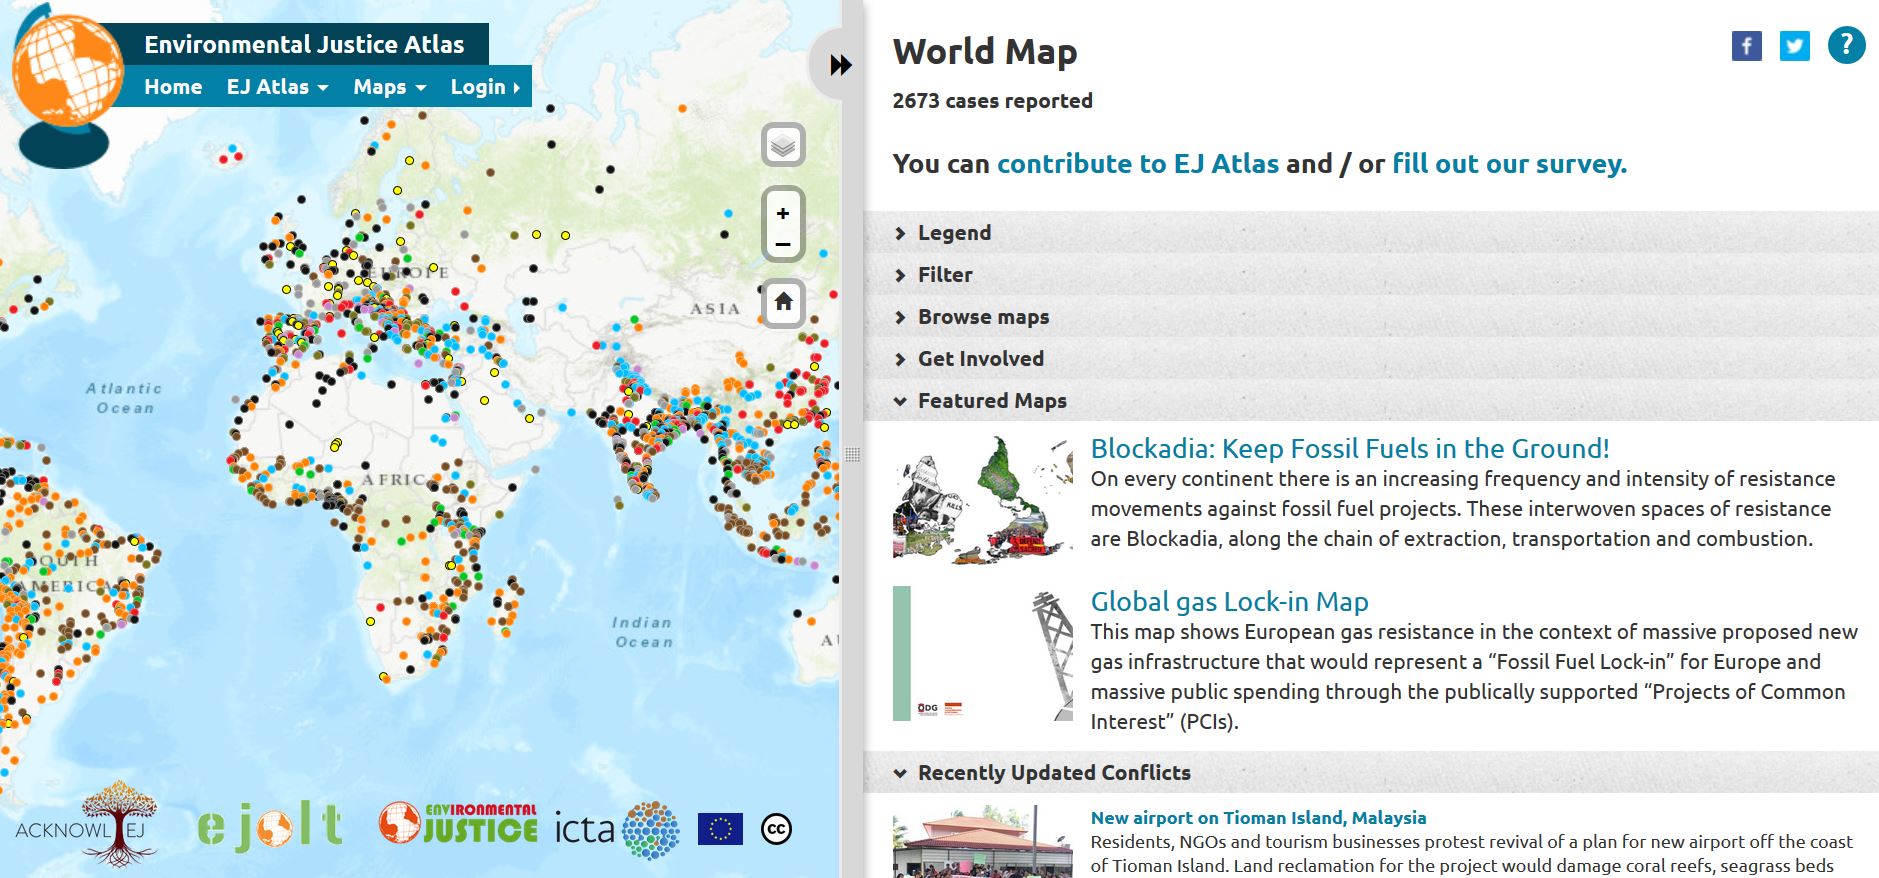Image resolution: width=1879 pixels, height=878 pixels.
Task: Open the EJ Atlas dropdown menu
Action: pyautogui.click(x=277, y=87)
